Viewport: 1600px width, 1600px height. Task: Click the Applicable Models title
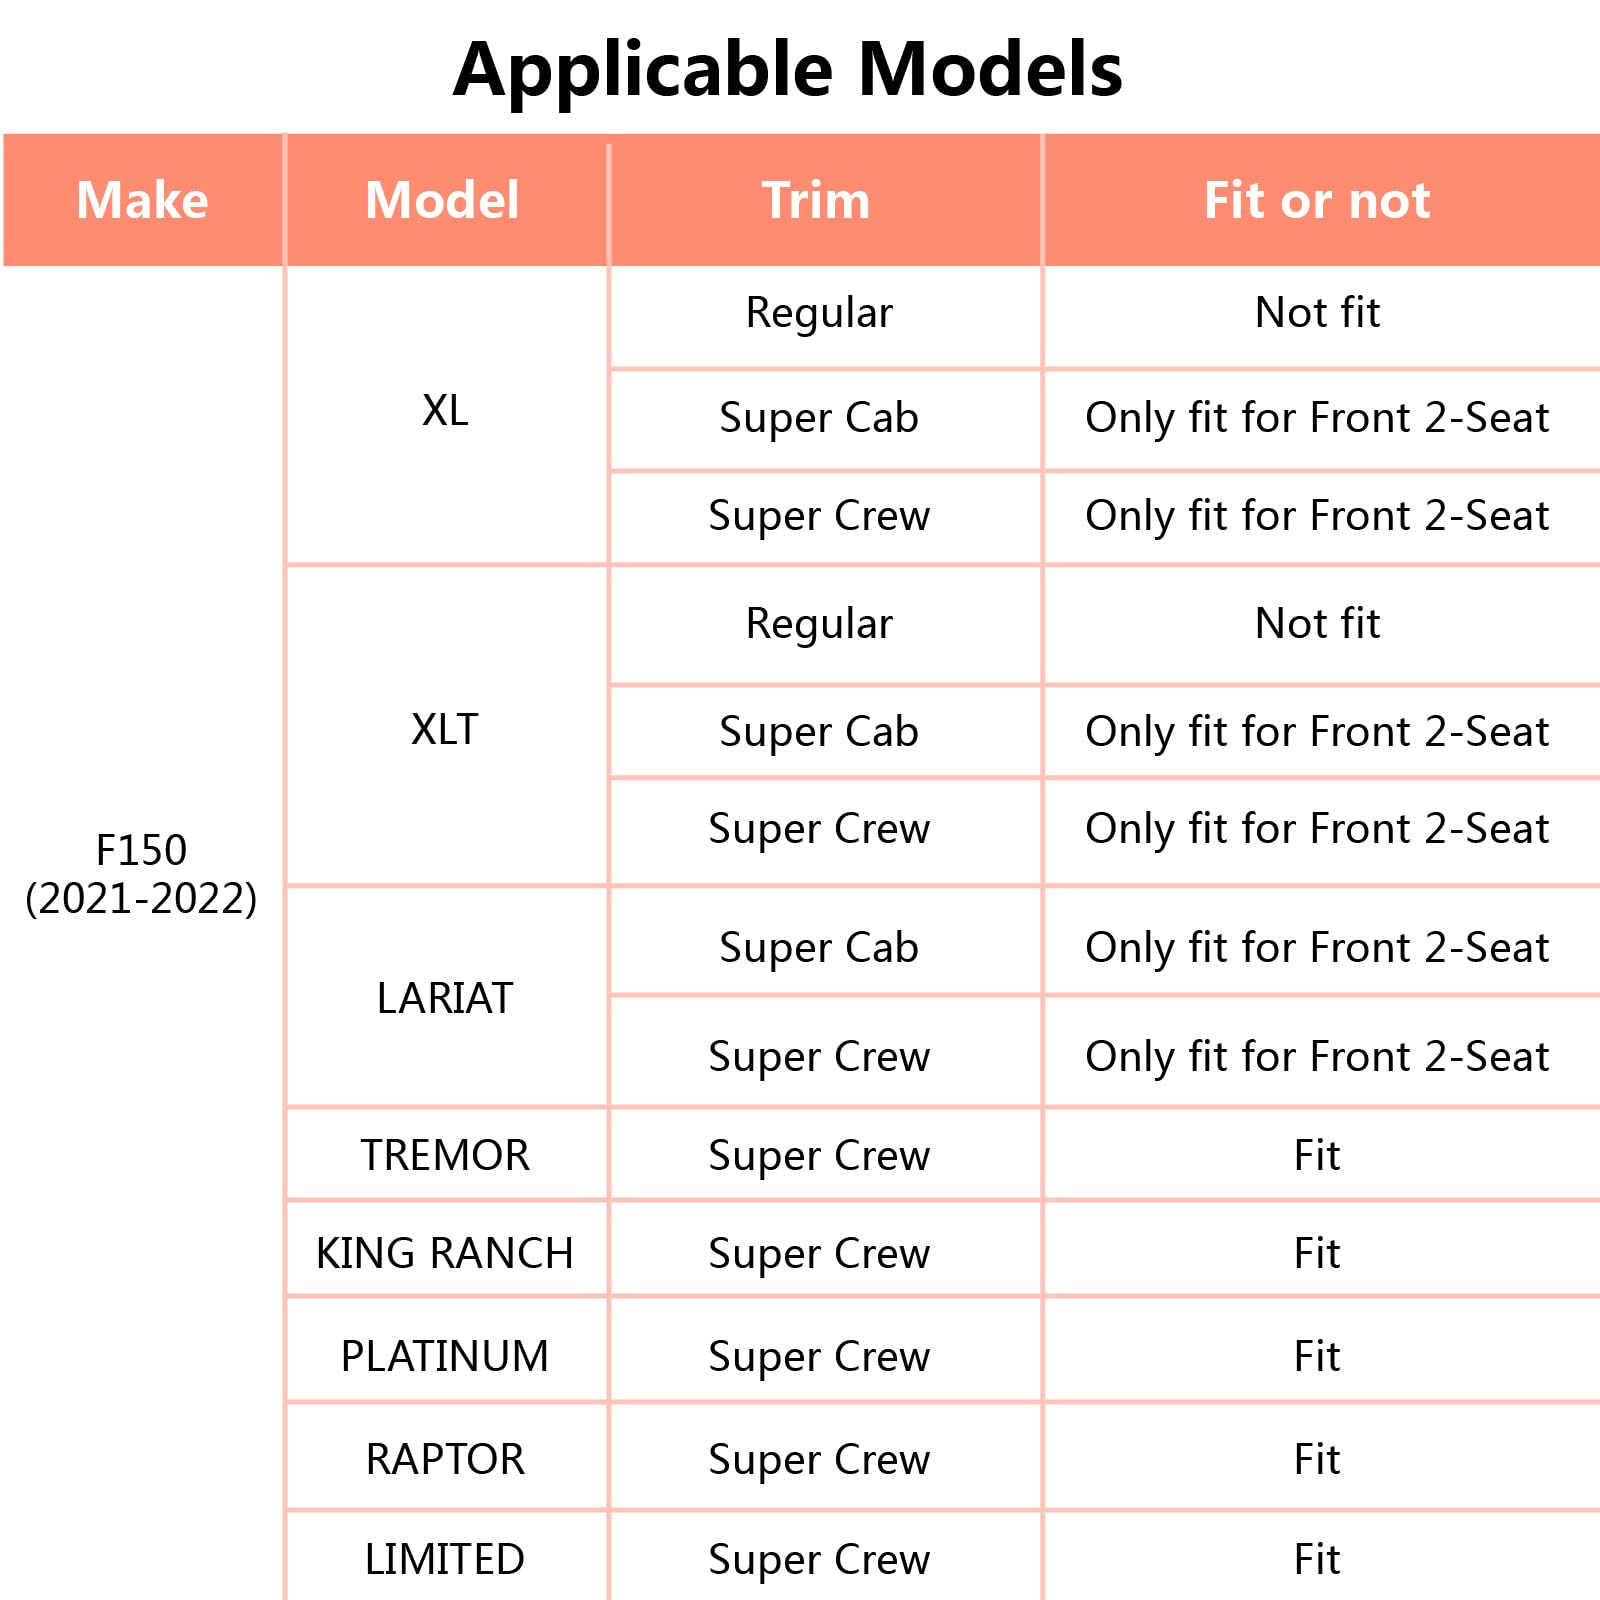[x=788, y=70]
